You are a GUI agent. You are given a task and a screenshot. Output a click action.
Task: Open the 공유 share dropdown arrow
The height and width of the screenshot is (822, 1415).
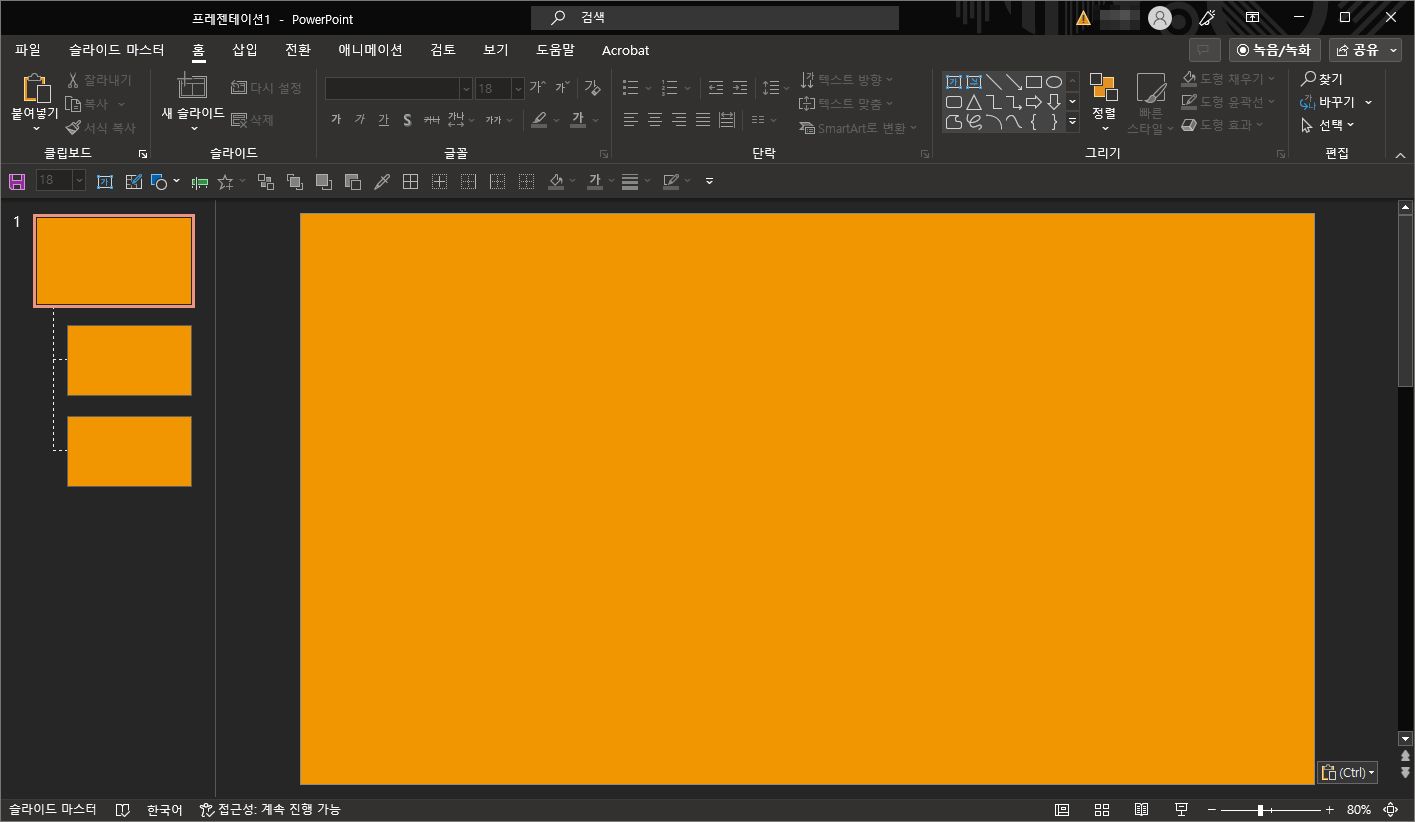click(x=1394, y=50)
